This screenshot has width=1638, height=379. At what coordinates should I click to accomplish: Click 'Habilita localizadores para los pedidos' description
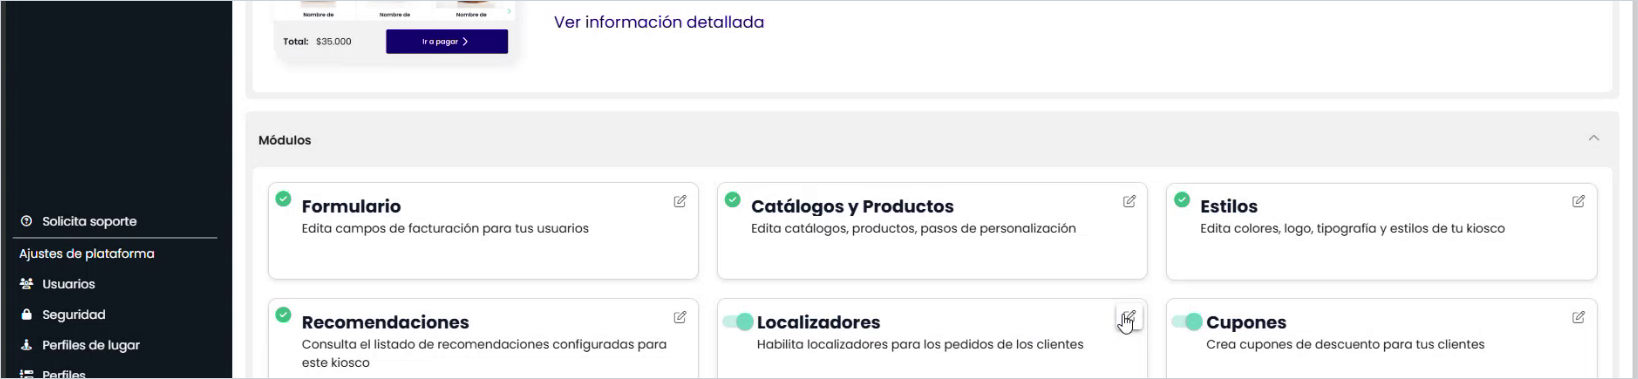(x=920, y=344)
